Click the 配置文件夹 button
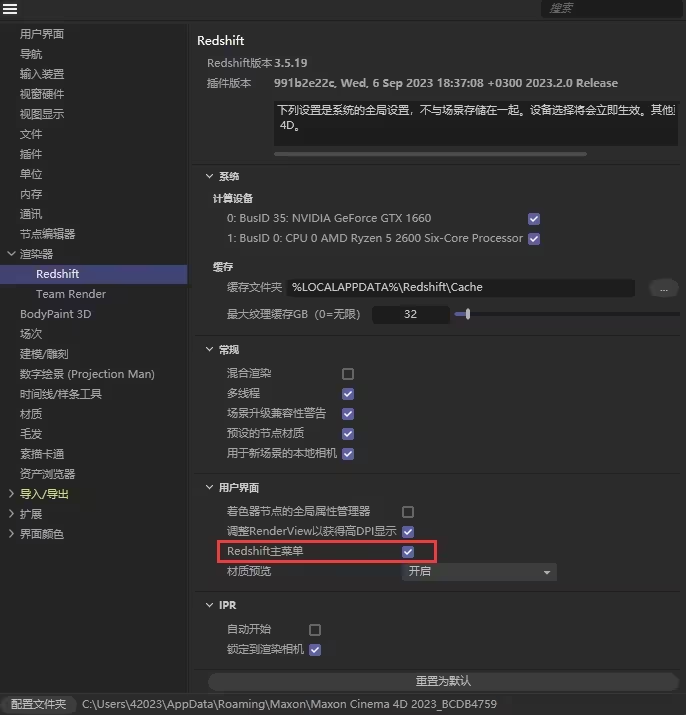The image size is (686, 715). 37,705
